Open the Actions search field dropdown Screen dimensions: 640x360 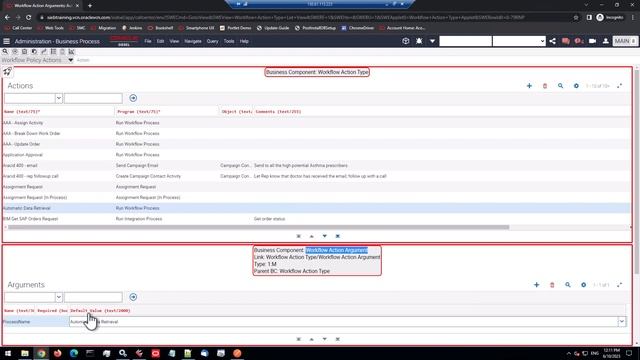pyautogui.click(x=58, y=98)
